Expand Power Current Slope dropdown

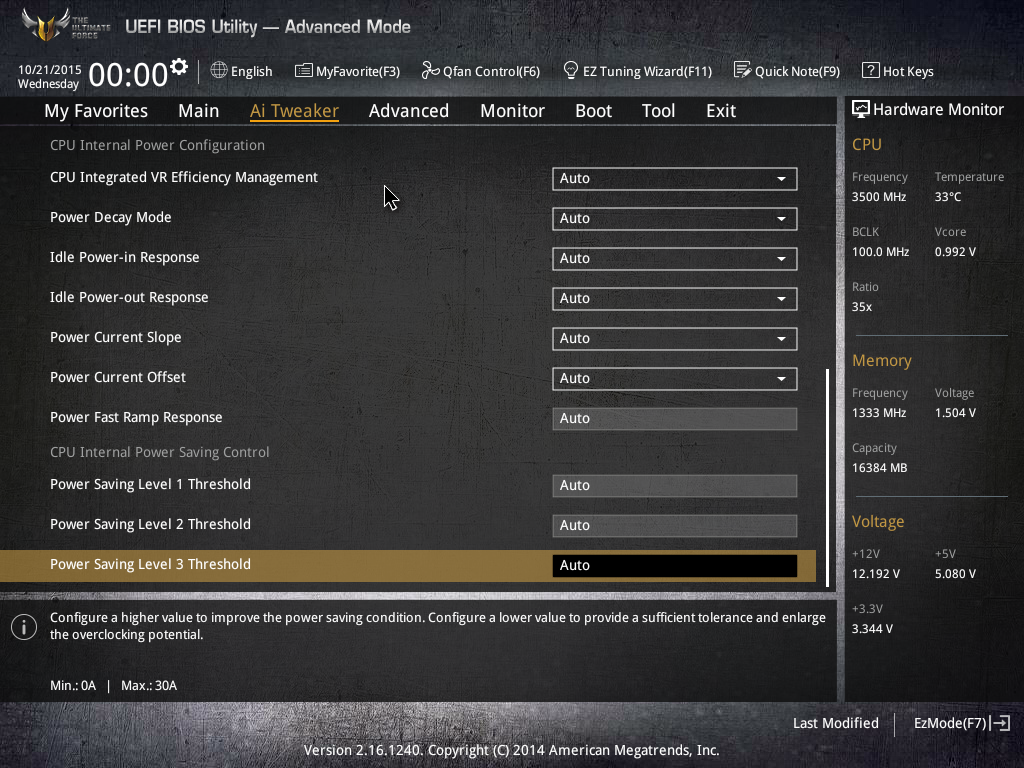pyautogui.click(x=675, y=338)
